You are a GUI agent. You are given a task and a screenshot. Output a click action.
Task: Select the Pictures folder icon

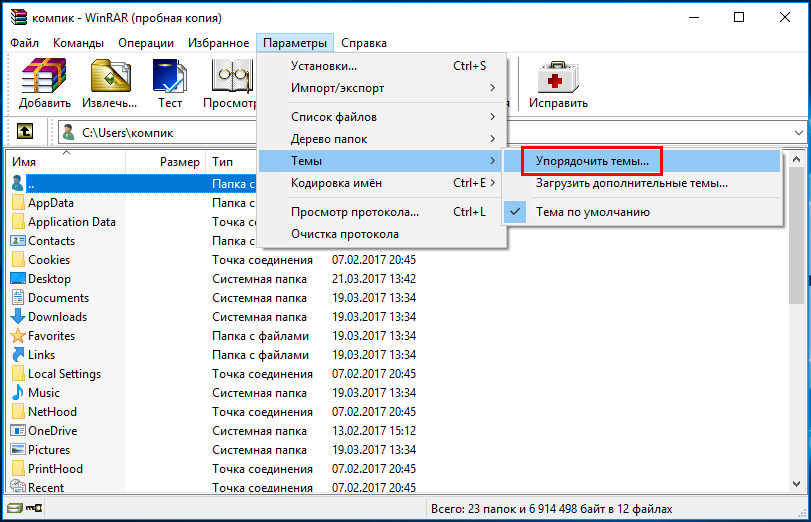pos(18,450)
